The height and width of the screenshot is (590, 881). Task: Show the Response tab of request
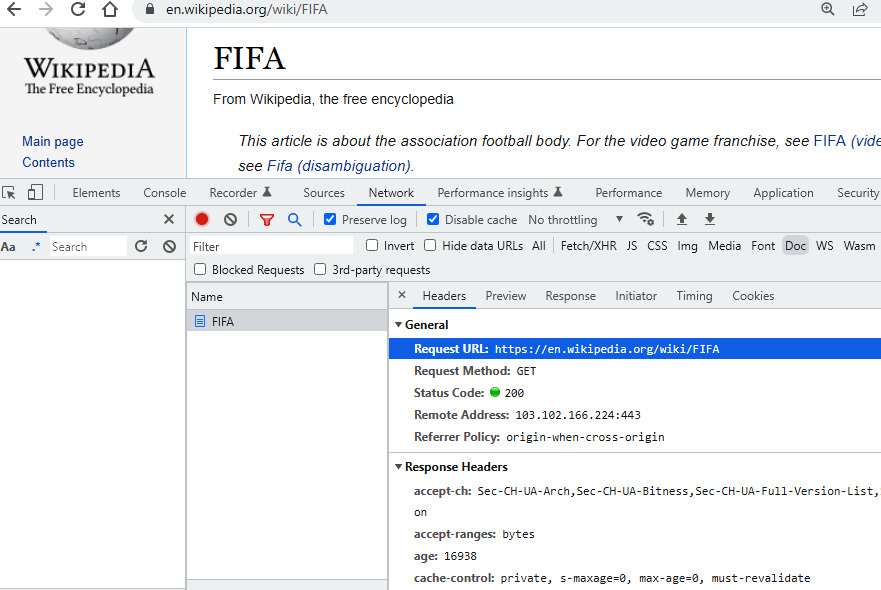point(570,296)
